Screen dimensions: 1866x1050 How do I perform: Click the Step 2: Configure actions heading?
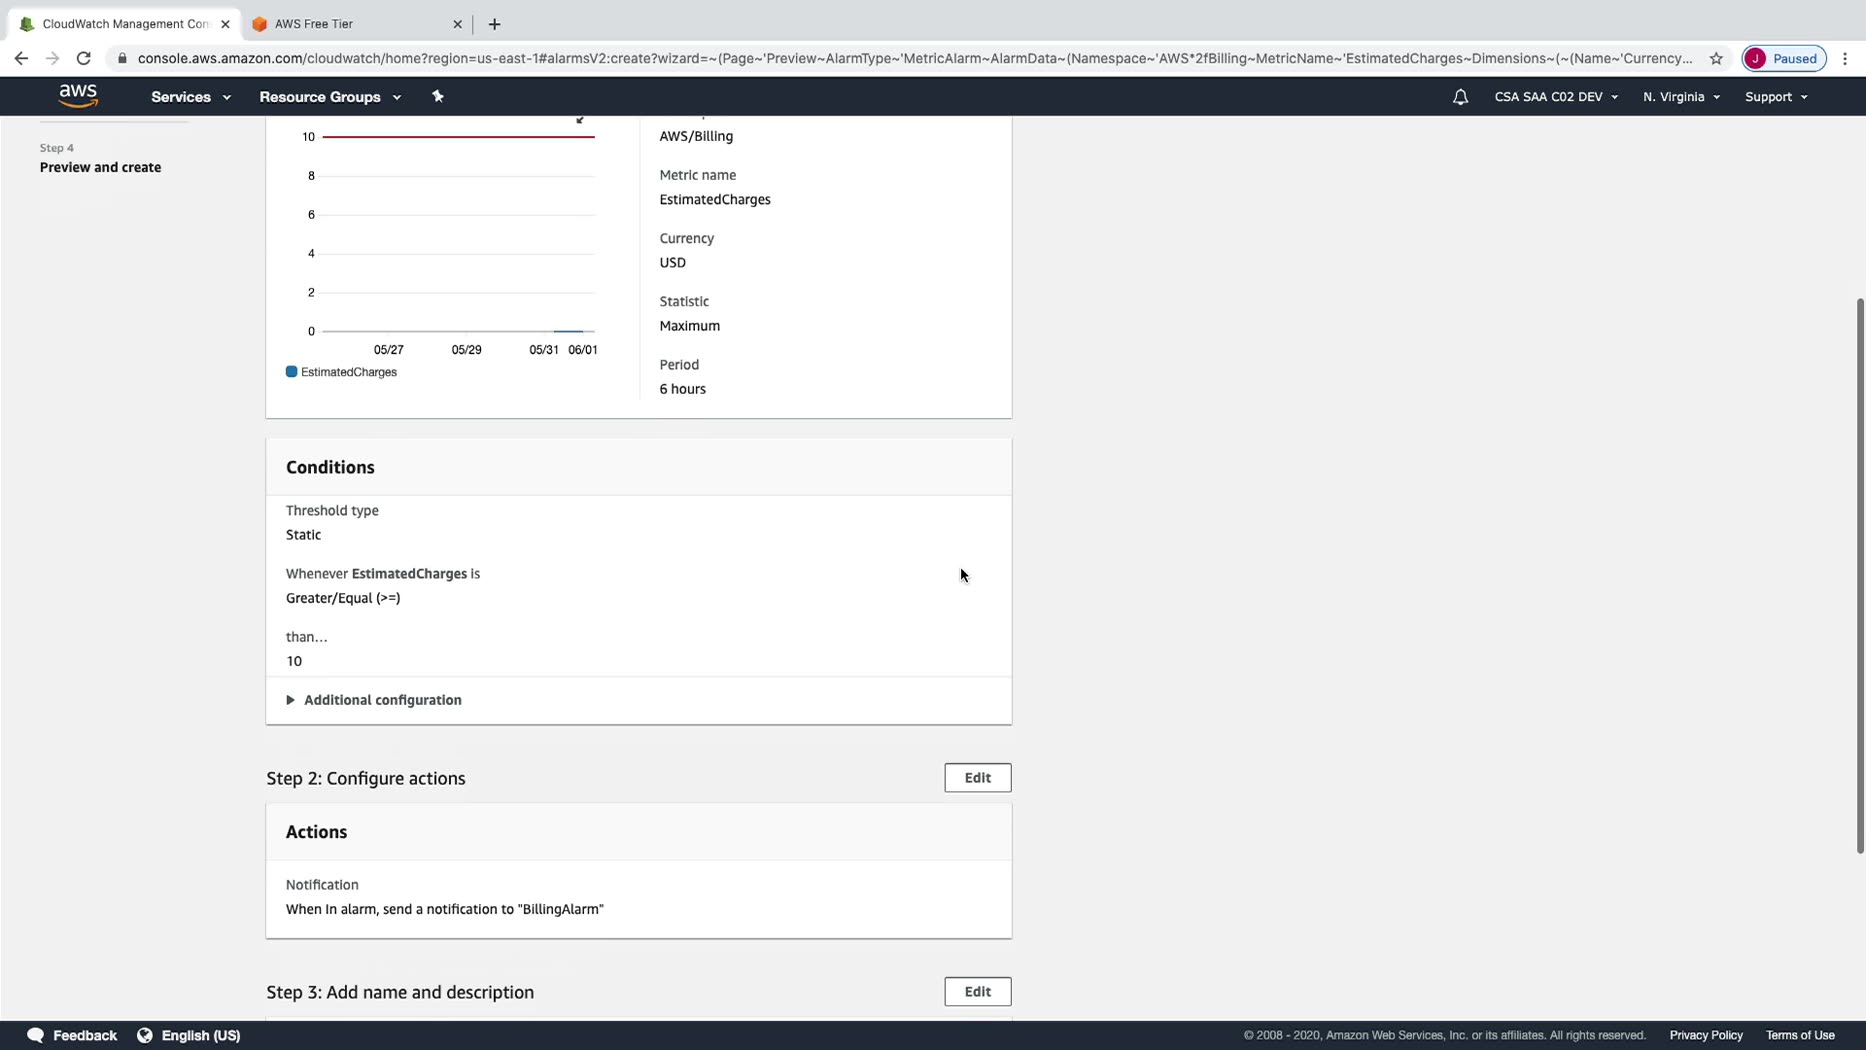point(366,778)
